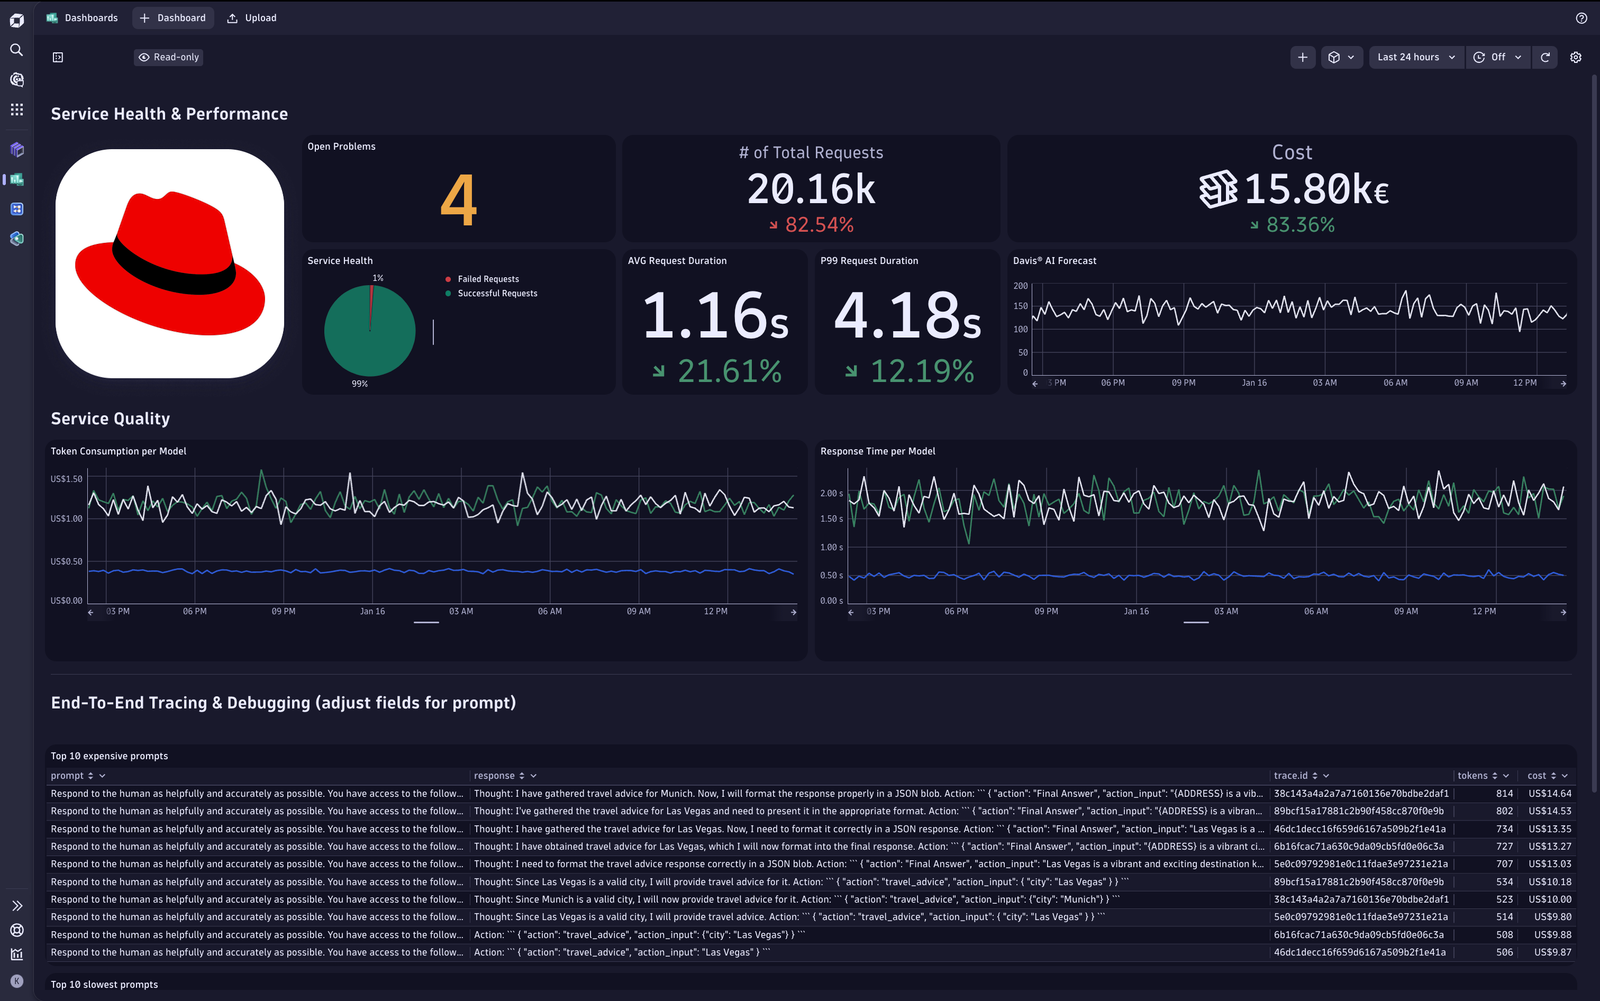Select the 4.18s P99 Request Duration value
The height and width of the screenshot is (1001, 1600).
point(908,315)
